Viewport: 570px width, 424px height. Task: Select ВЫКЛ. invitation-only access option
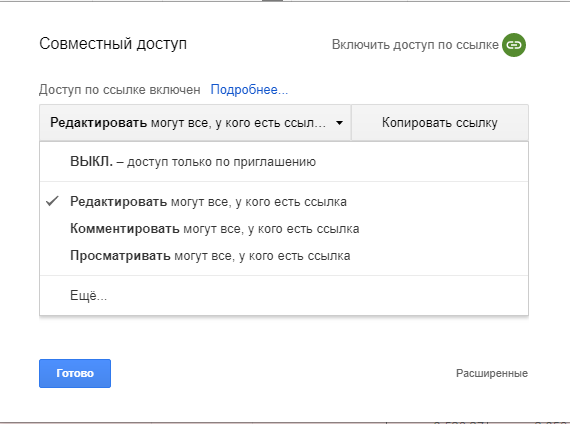pyautogui.click(x=284, y=161)
